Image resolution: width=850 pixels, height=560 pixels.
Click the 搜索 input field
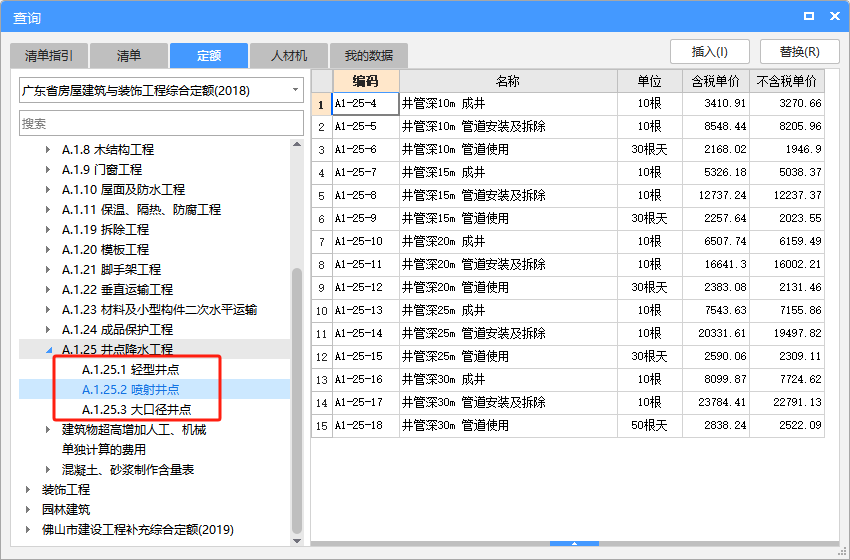tap(161, 124)
